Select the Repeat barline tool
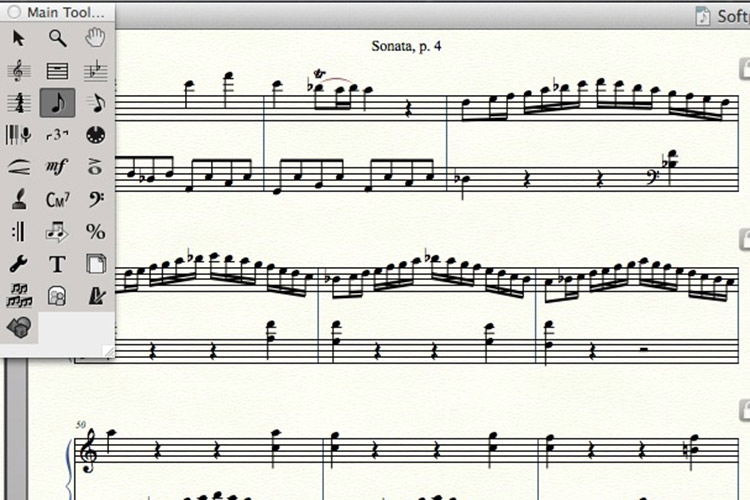This screenshot has width=750, height=500. pos(19,232)
